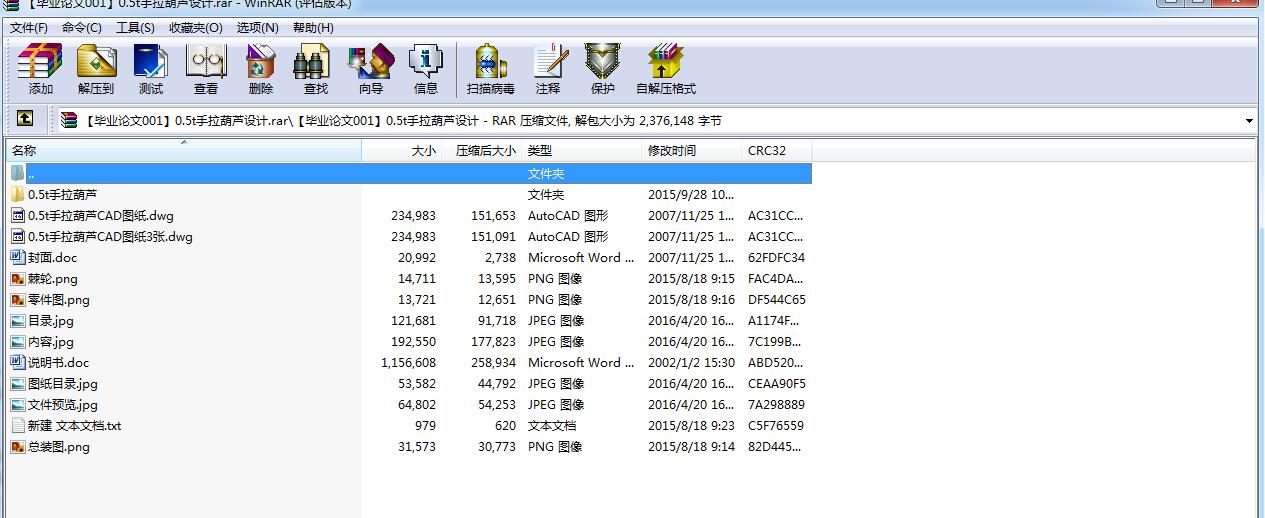1265x518 pixels.
Task: Click the 文本文档 type cell
Action: click(552, 426)
